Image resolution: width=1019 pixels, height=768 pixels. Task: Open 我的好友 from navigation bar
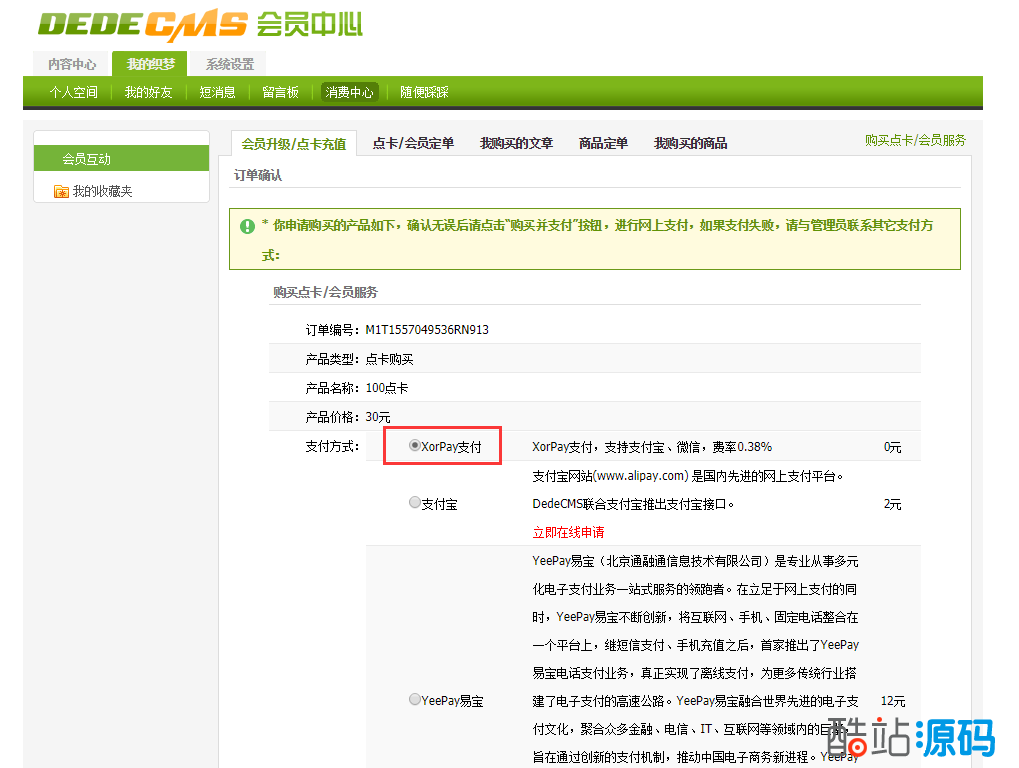pos(148,92)
